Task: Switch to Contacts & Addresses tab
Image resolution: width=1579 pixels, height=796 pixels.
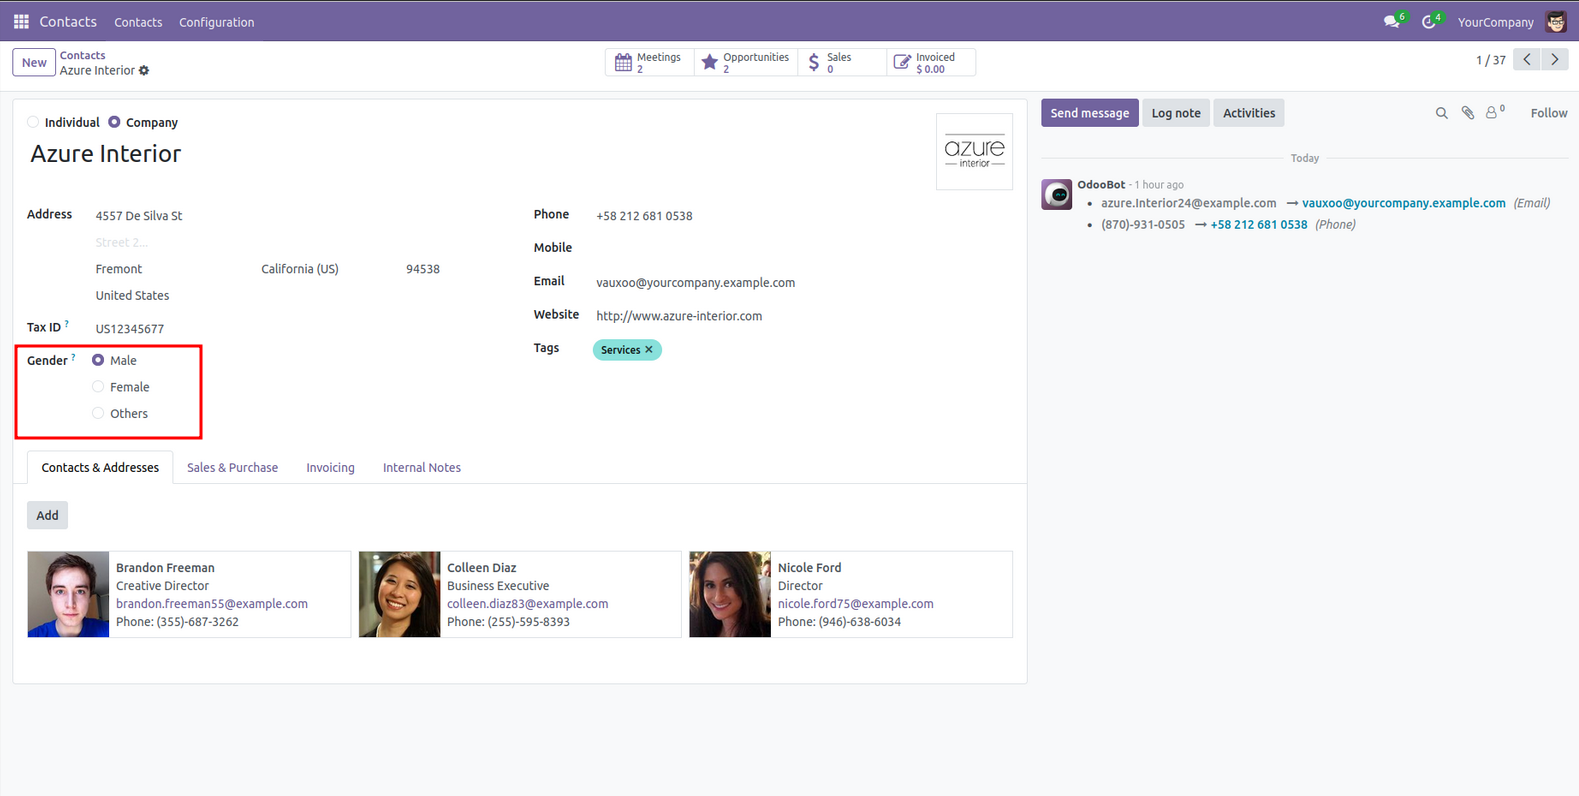Action: [x=100, y=467]
